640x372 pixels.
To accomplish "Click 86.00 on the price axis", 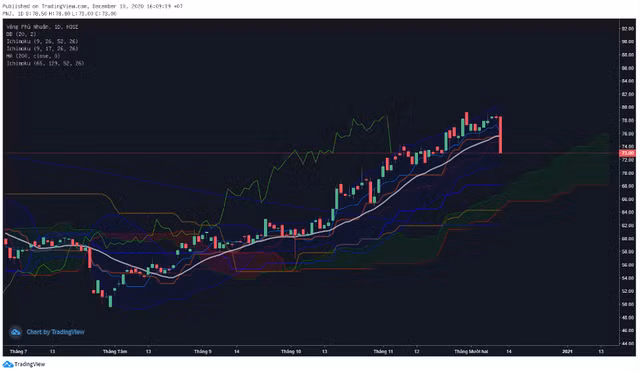I will pyautogui.click(x=627, y=68).
